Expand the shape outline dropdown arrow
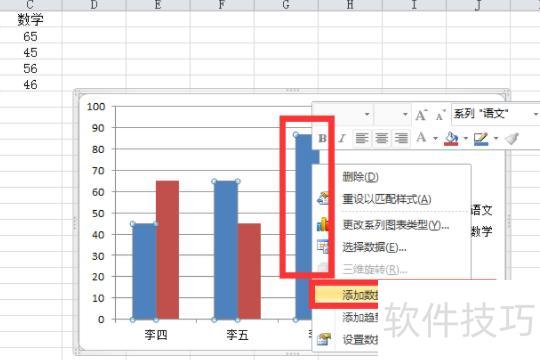 496,138
